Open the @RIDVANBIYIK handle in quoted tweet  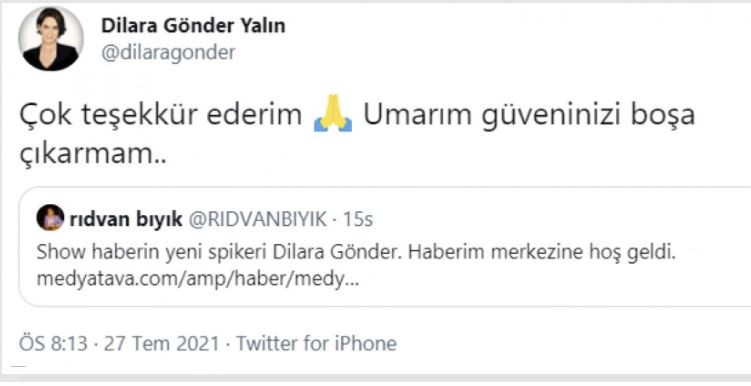click(x=258, y=219)
